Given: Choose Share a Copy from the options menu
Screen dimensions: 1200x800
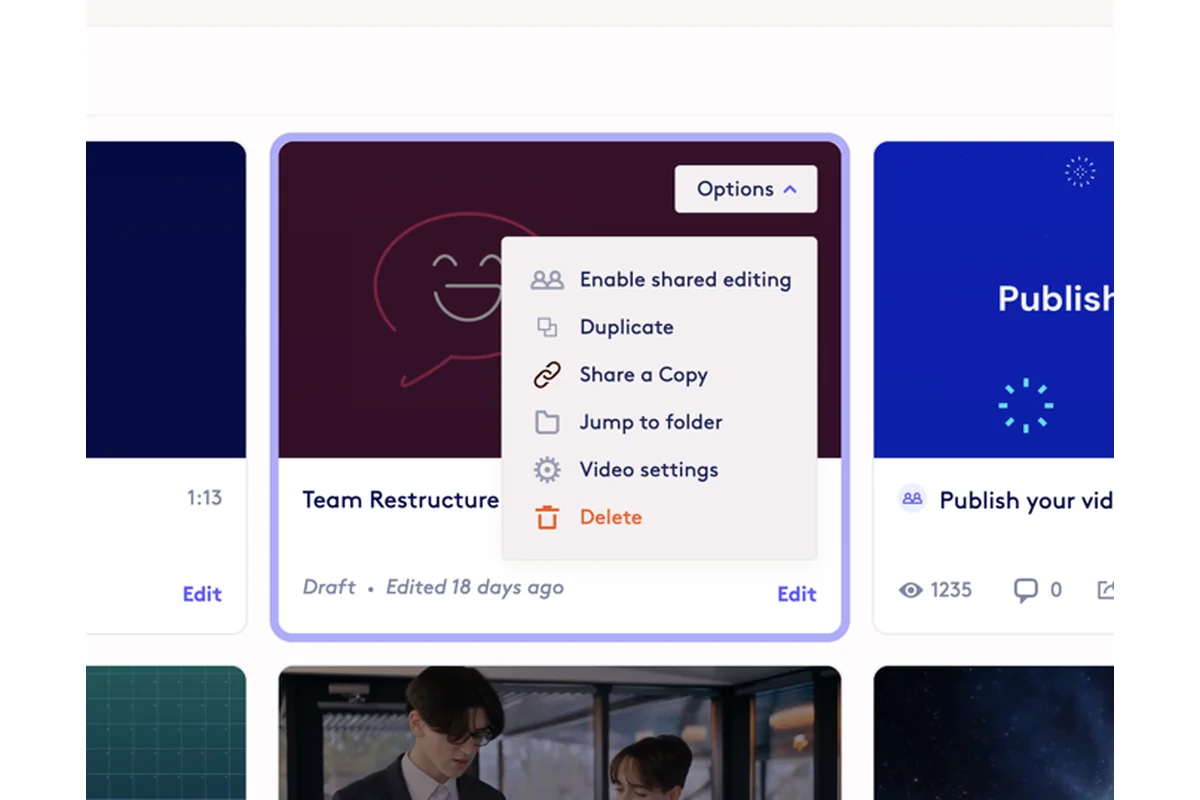Looking at the screenshot, I should 644,375.
